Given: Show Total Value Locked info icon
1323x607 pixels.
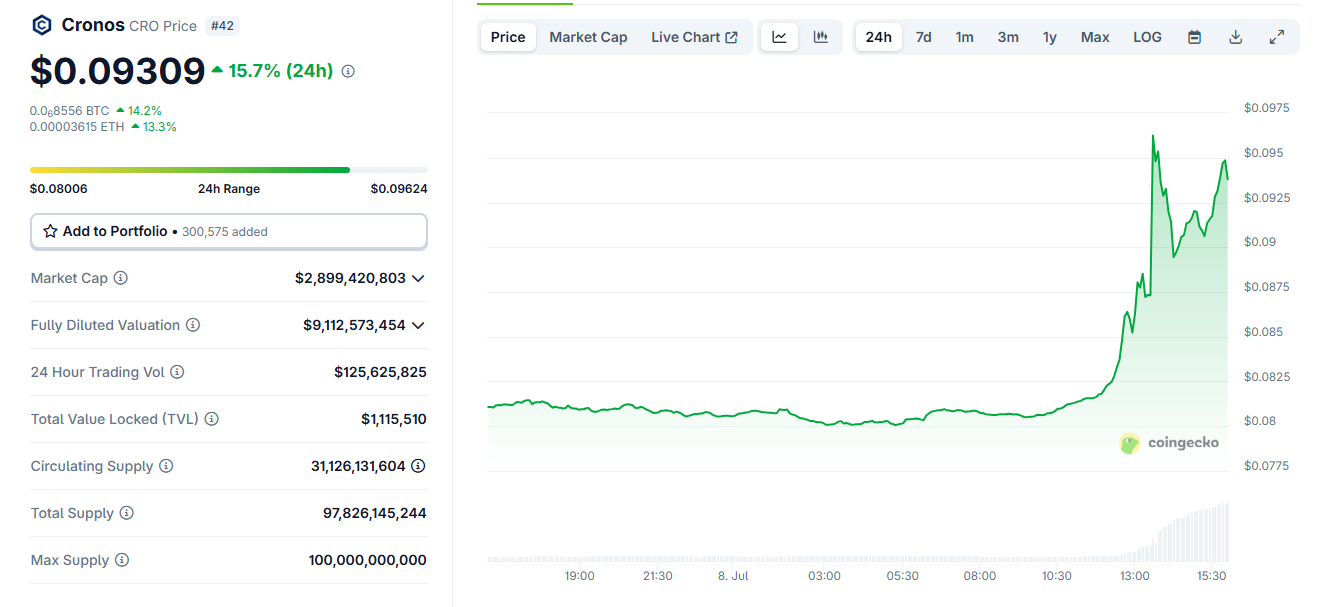Looking at the screenshot, I should coord(212,419).
